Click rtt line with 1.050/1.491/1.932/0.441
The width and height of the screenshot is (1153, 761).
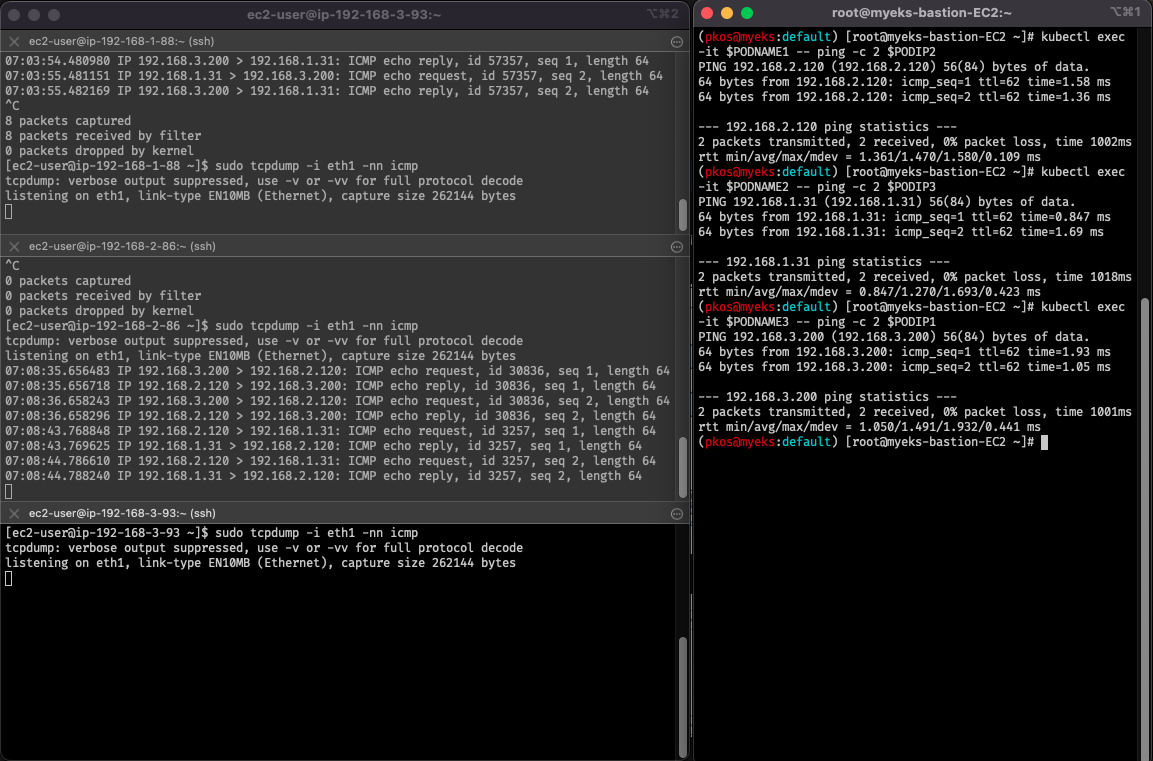click(x=869, y=426)
